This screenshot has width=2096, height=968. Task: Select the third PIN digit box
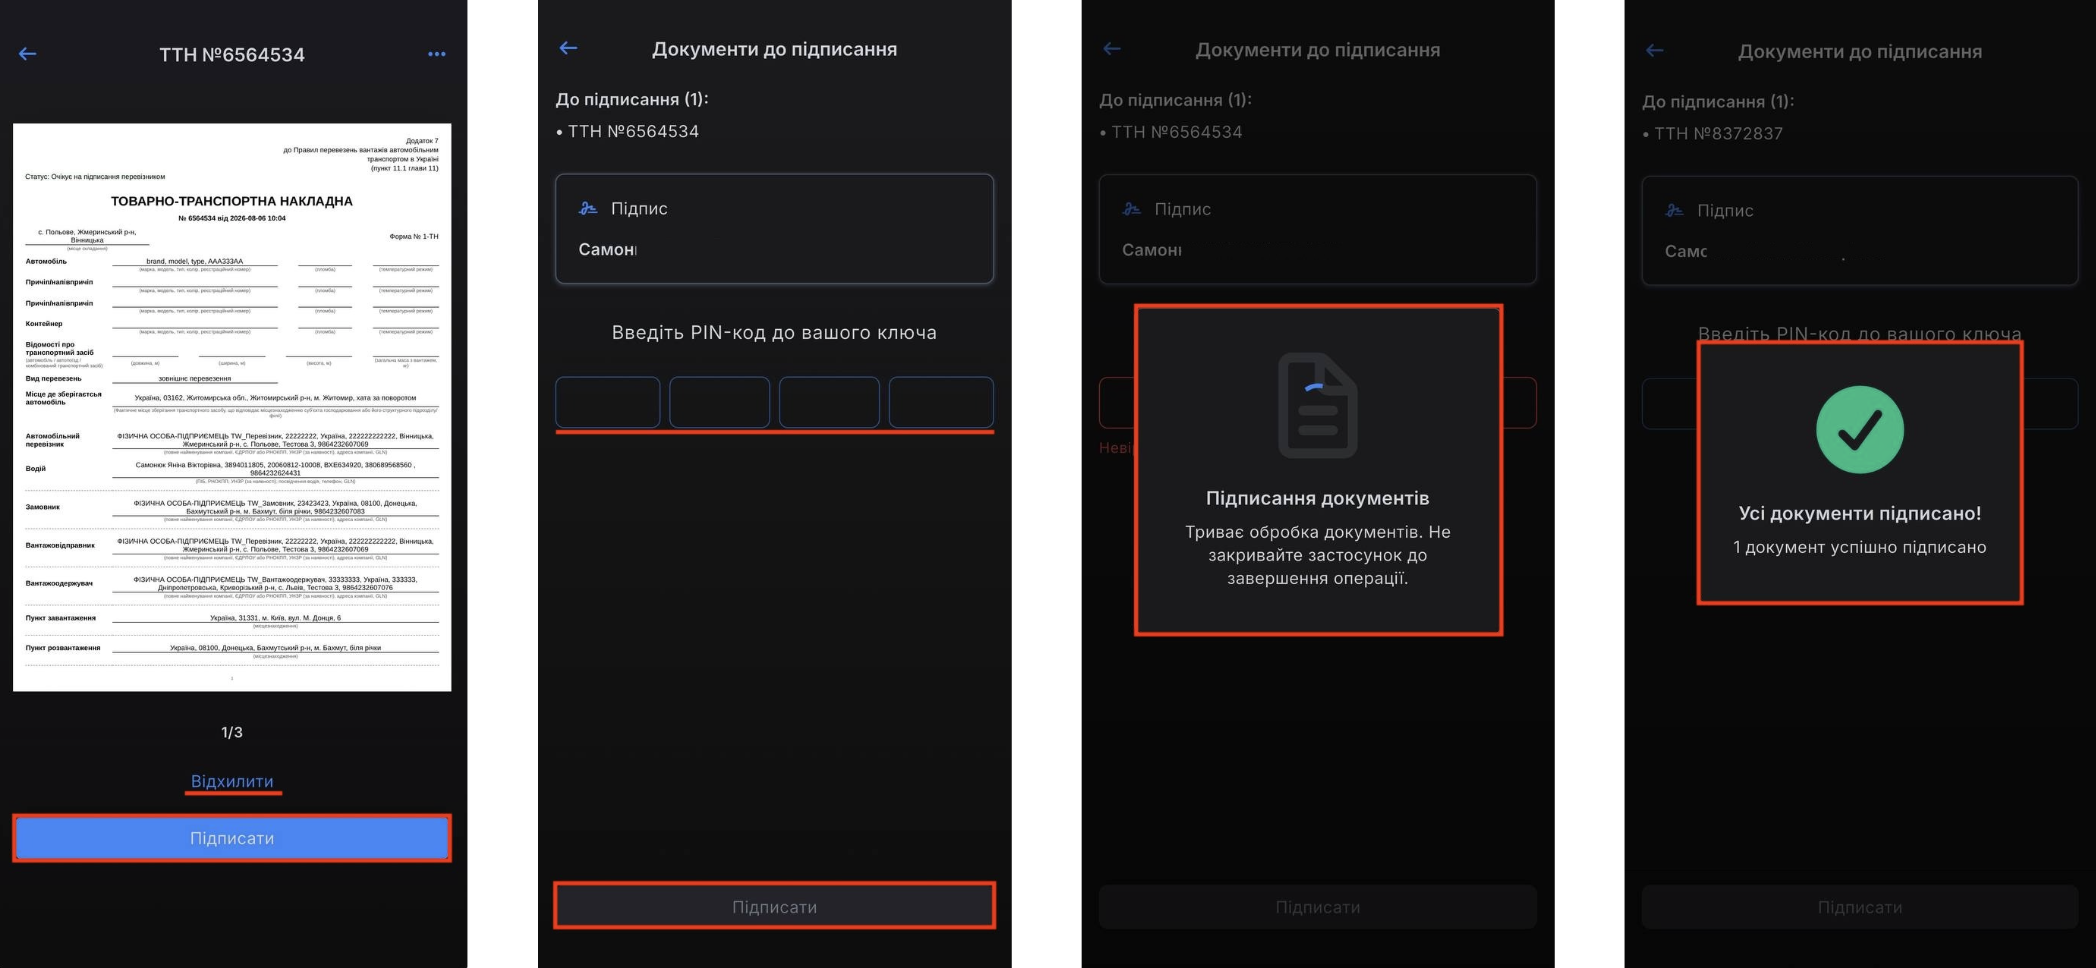830,402
